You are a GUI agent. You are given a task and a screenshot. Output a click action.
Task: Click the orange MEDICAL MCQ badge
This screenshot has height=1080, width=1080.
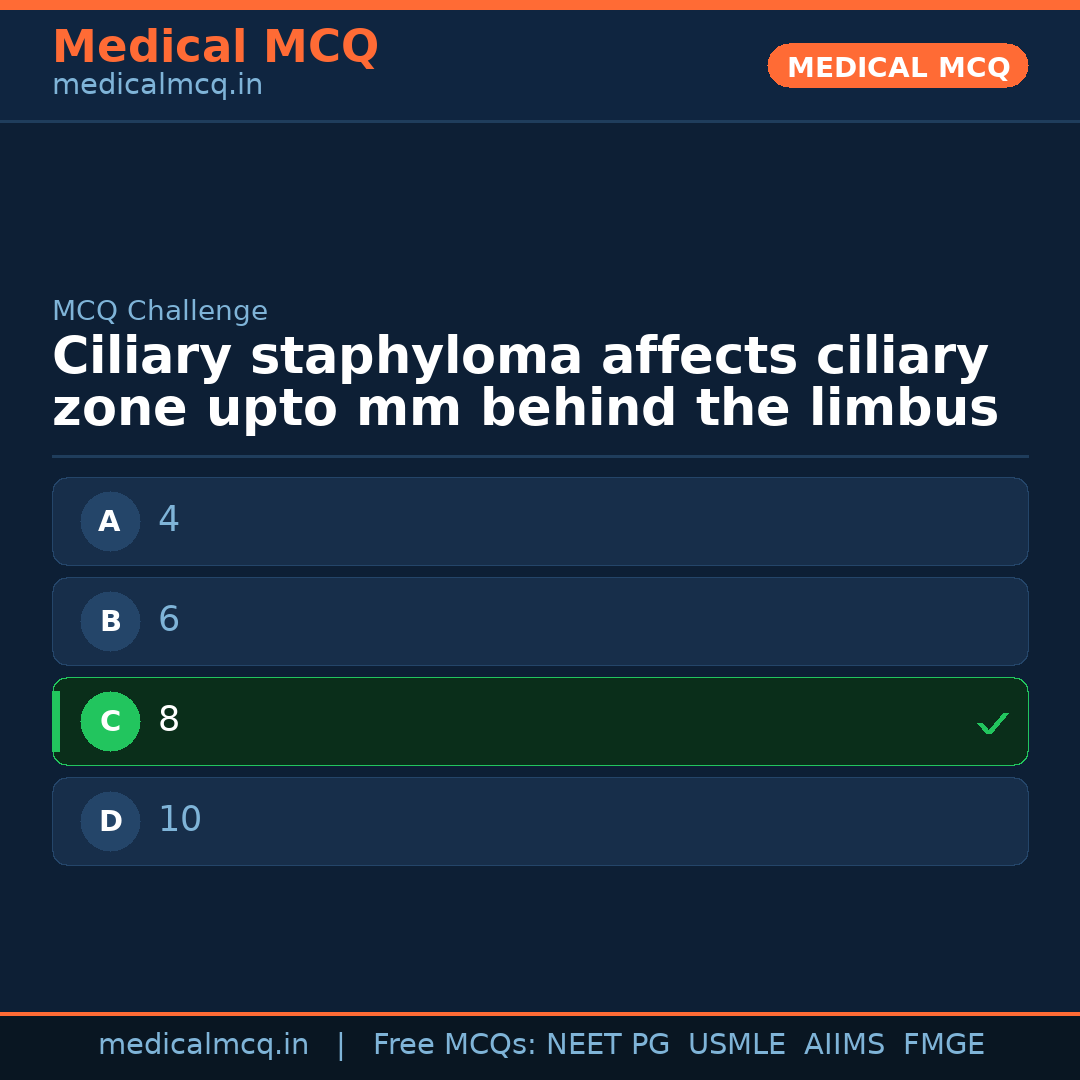[x=897, y=66]
